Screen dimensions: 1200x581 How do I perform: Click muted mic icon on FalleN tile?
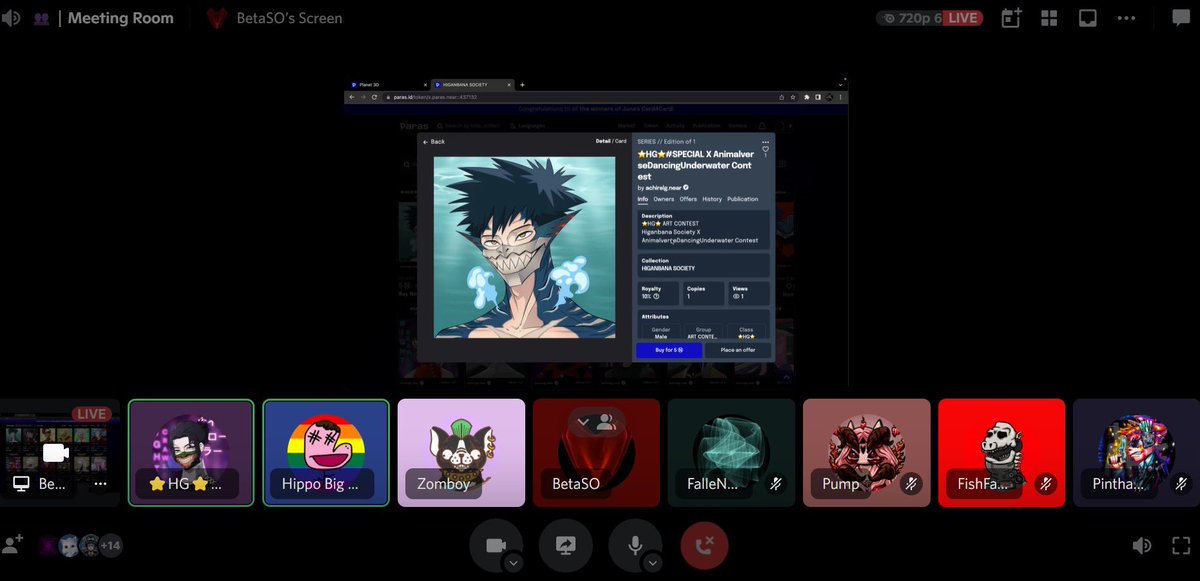pyautogui.click(x=776, y=483)
